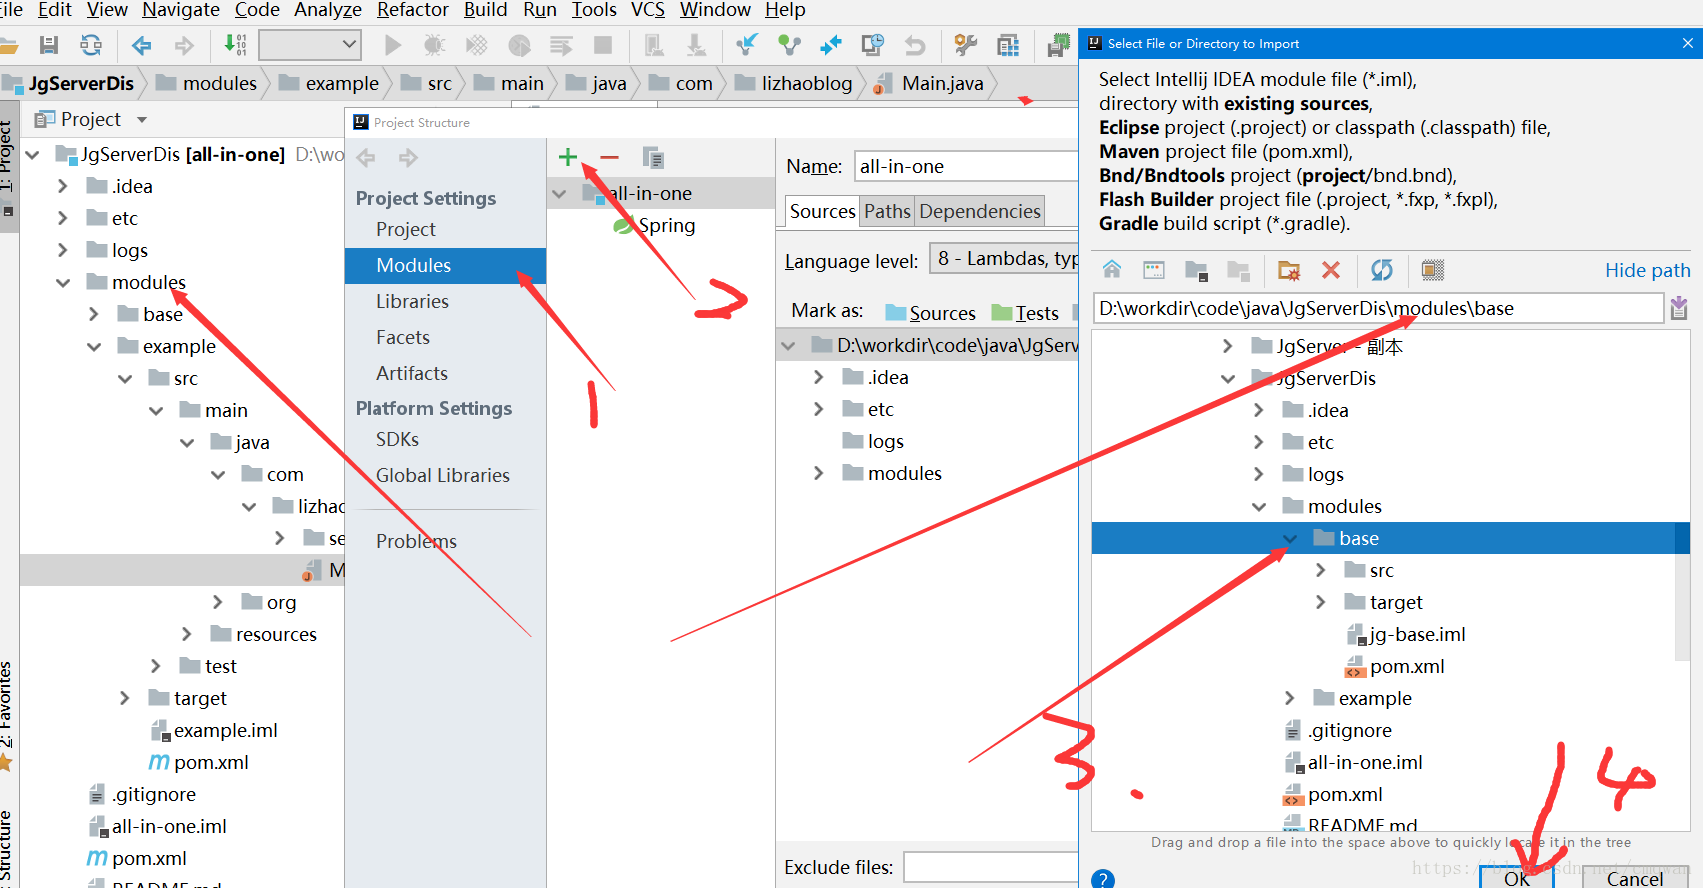
Task: Open the Refactor menu
Action: (x=412, y=10)
